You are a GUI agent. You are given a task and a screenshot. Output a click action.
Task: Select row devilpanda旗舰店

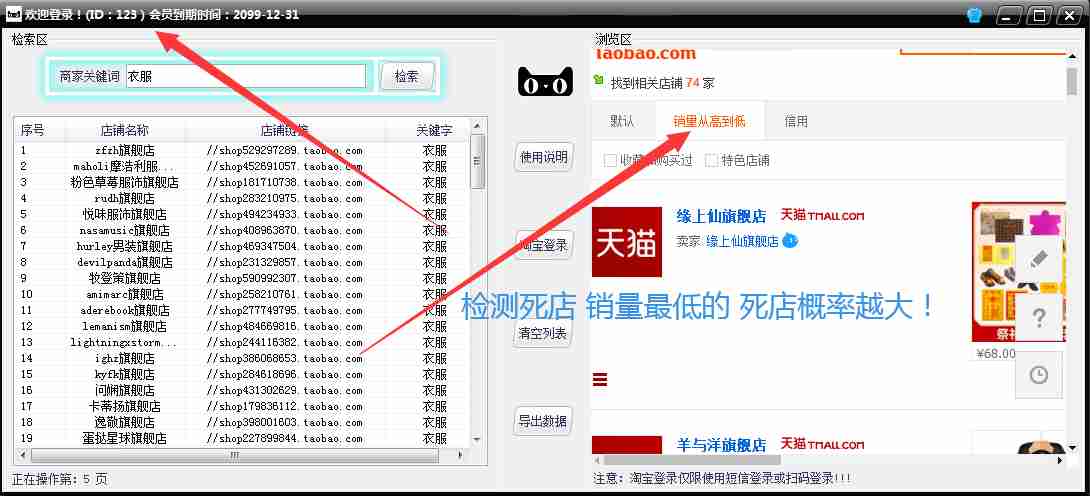point(242,262)
